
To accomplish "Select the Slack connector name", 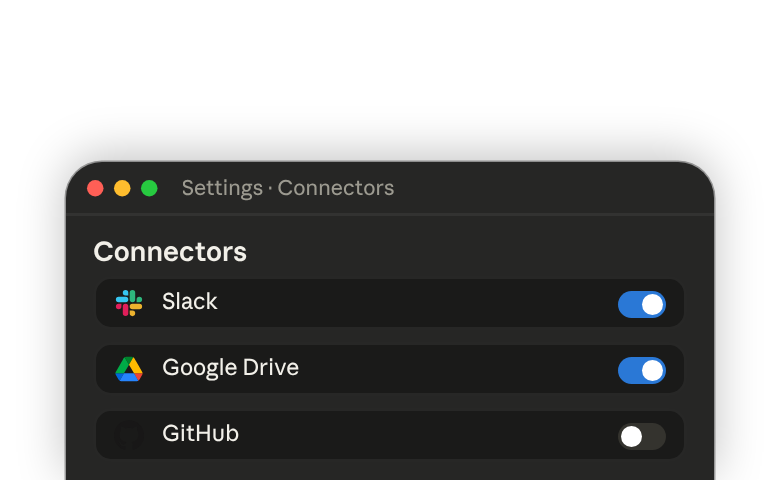I will tap(190, 301).
